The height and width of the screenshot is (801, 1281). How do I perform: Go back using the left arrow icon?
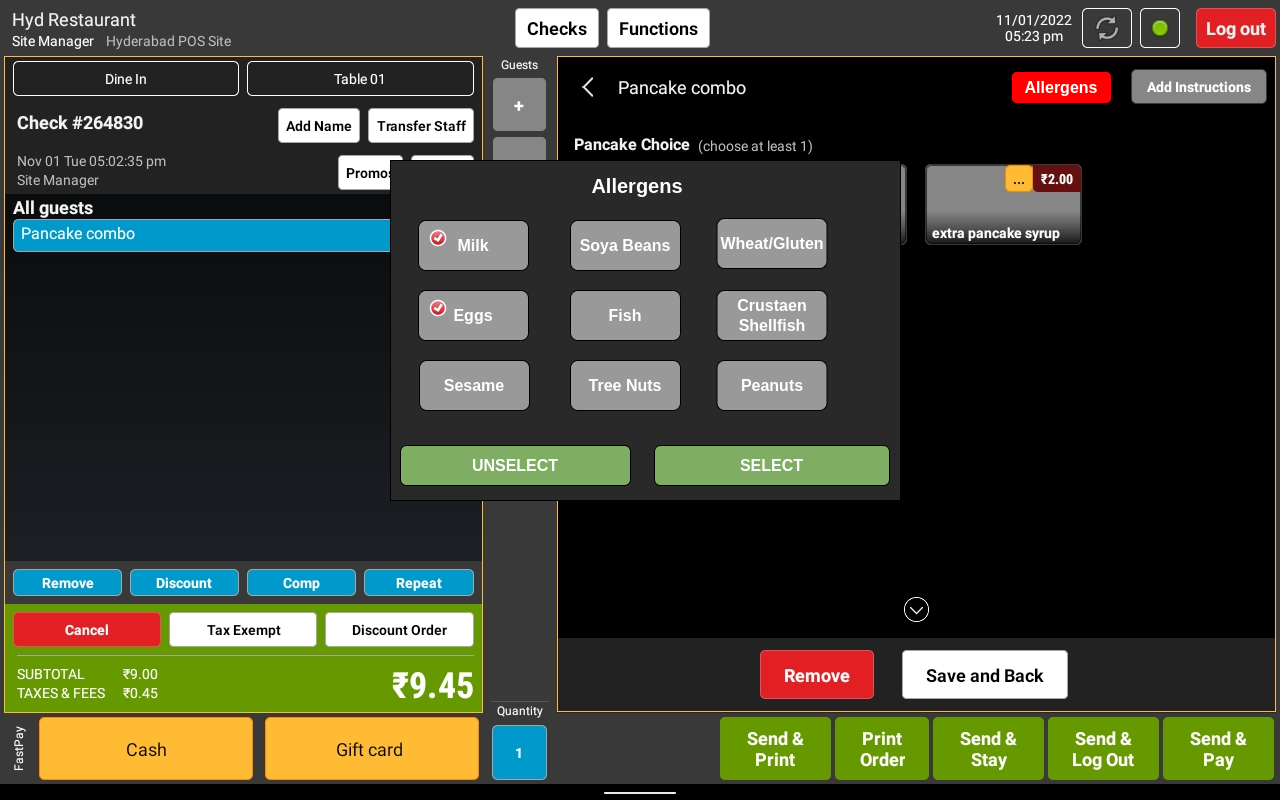[x=588, y=88]
